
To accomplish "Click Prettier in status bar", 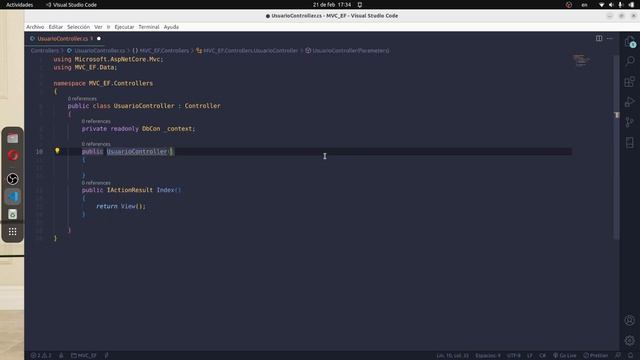I will pyautogui.click(x=596, y=356).
